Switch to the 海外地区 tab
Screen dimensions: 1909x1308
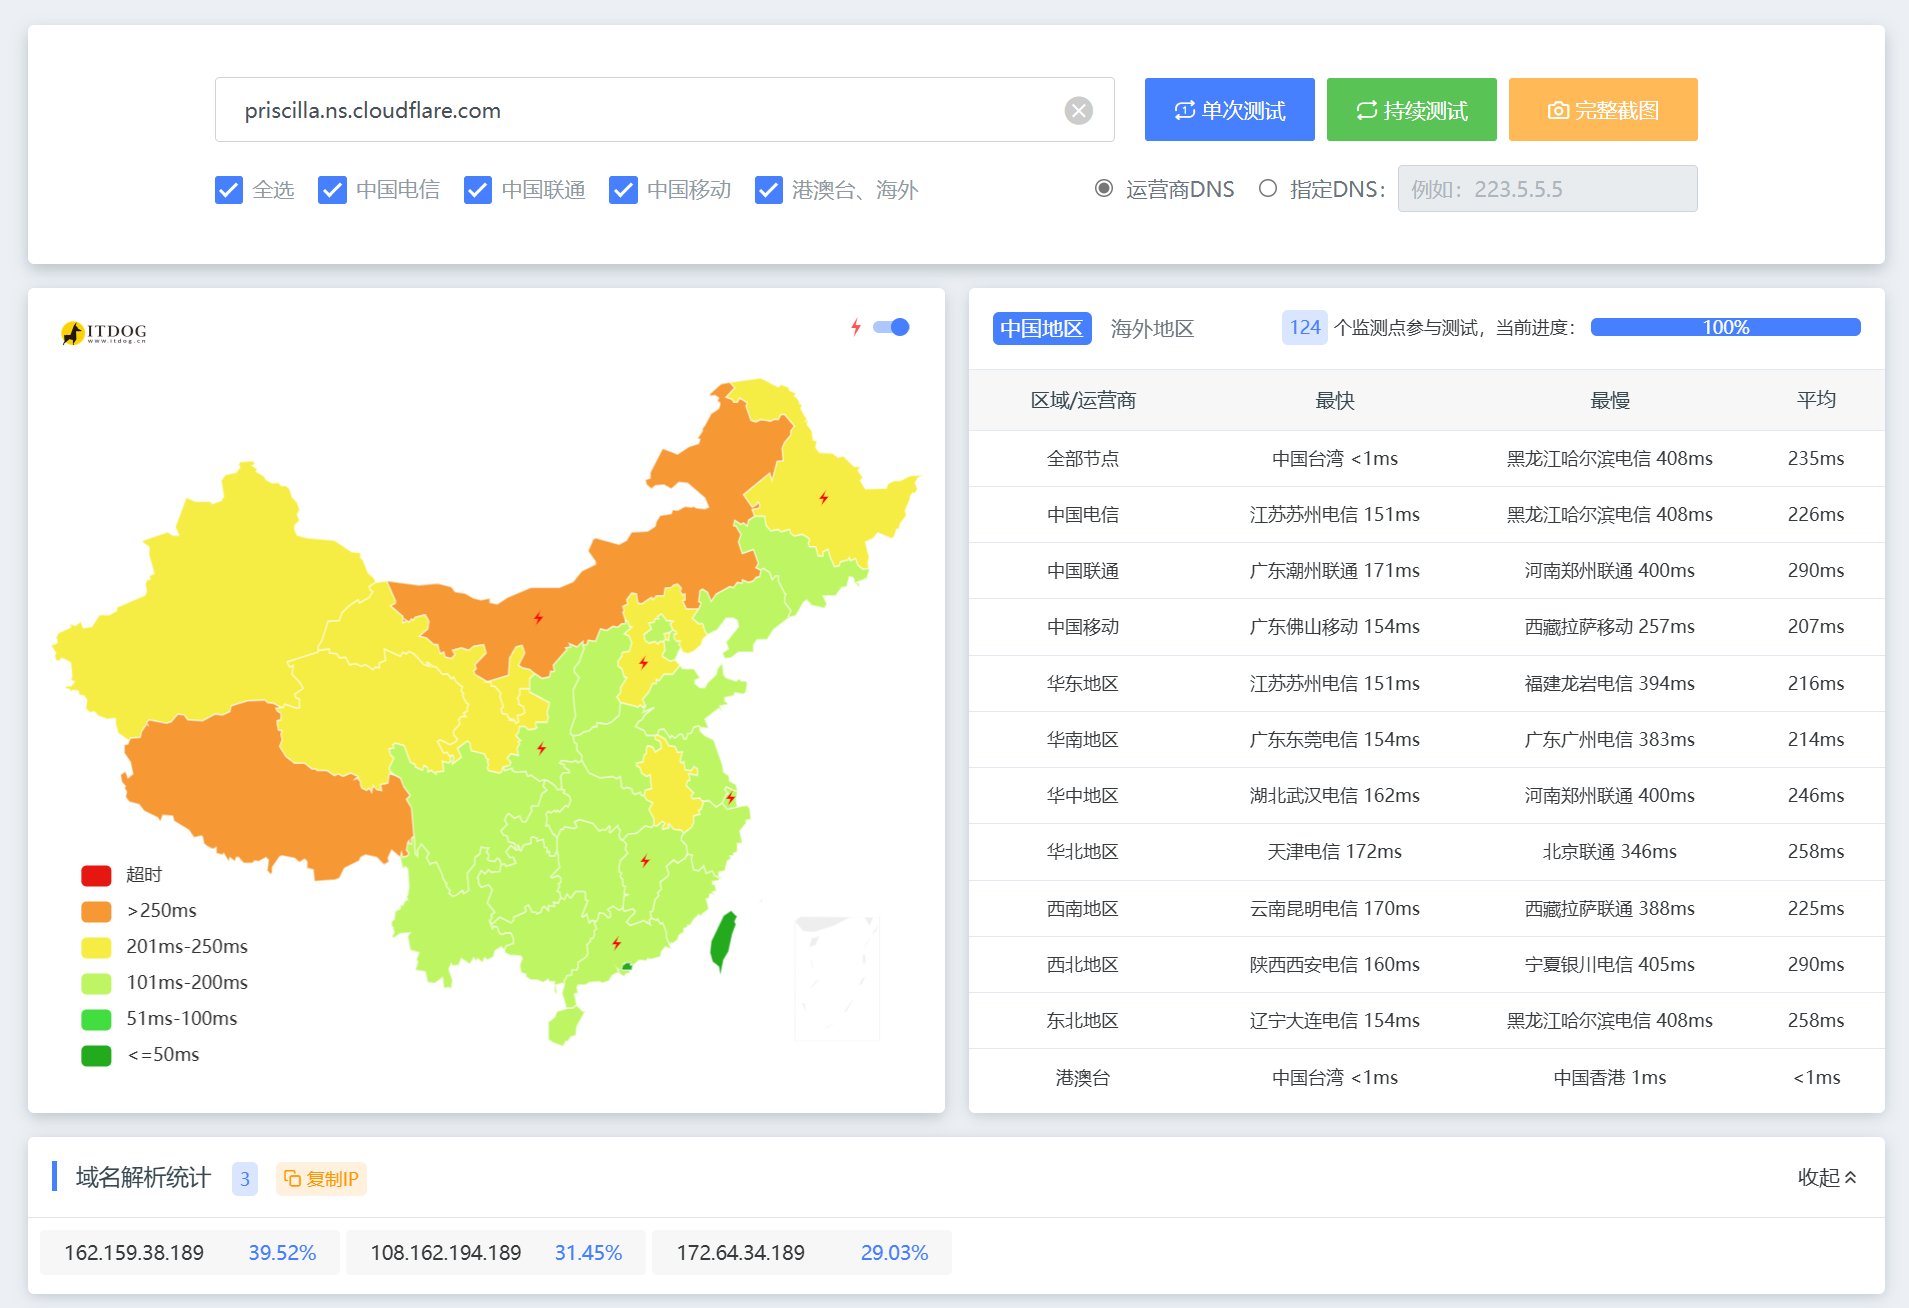(x=1152, y=328)
